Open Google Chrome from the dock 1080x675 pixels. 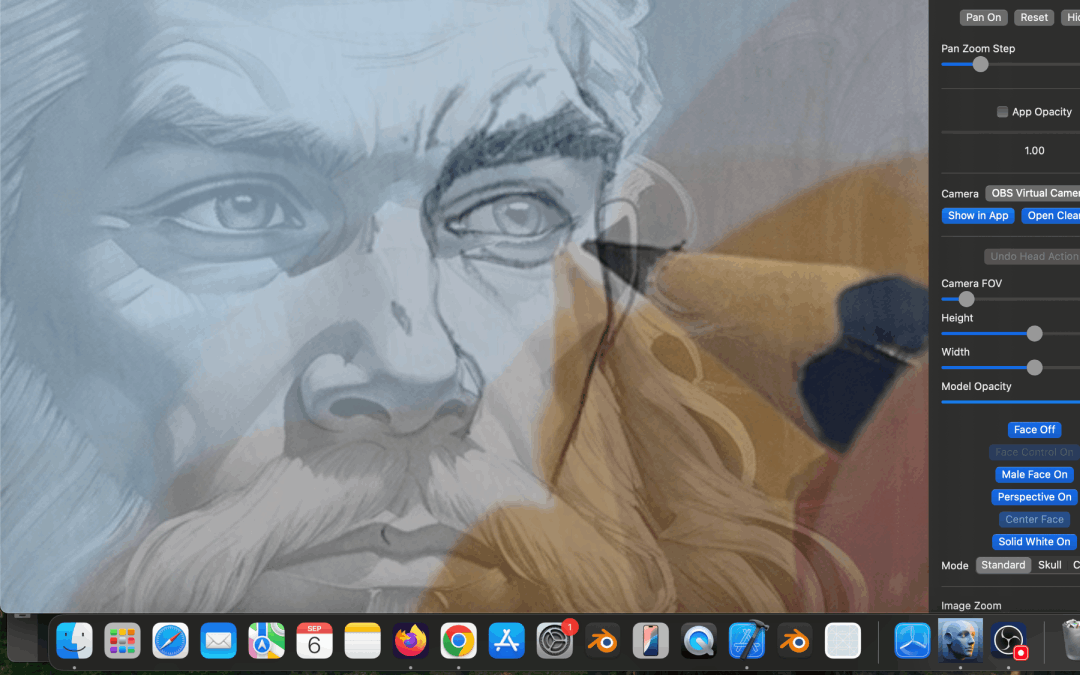tap(459, 641)
